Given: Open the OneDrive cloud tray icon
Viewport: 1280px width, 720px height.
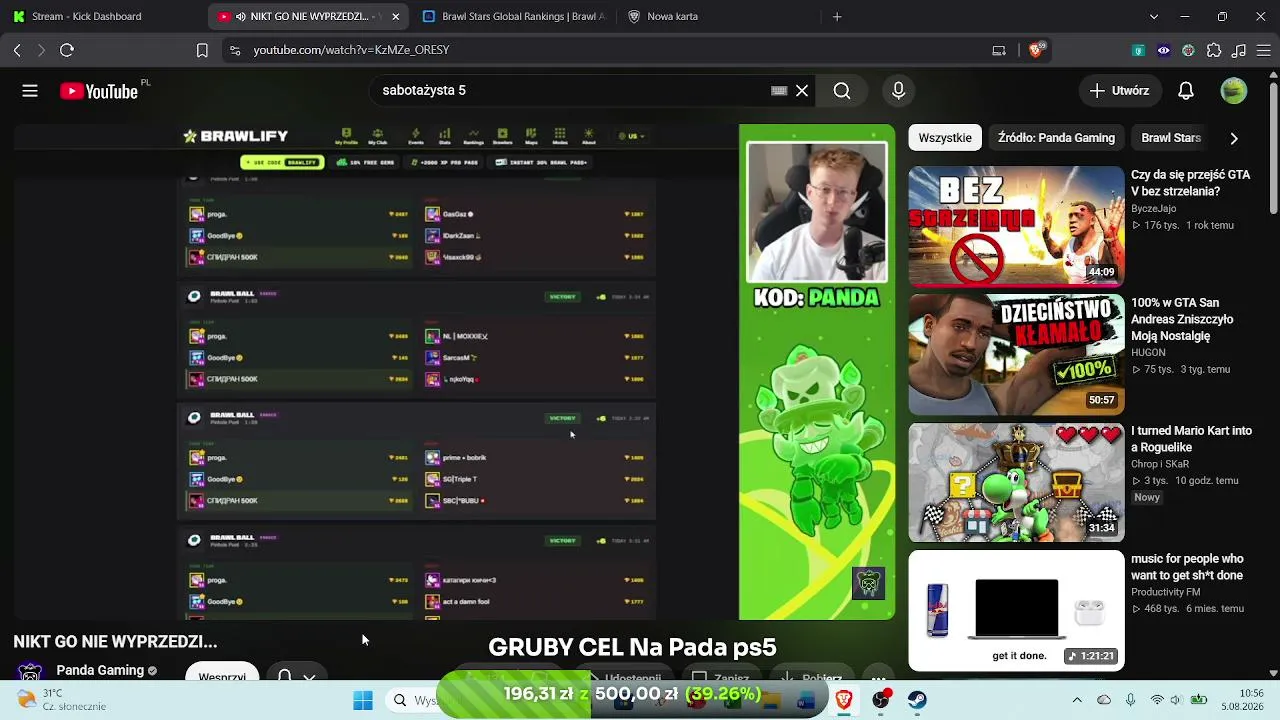Looking at the screenshot, I should point(1104,700).
